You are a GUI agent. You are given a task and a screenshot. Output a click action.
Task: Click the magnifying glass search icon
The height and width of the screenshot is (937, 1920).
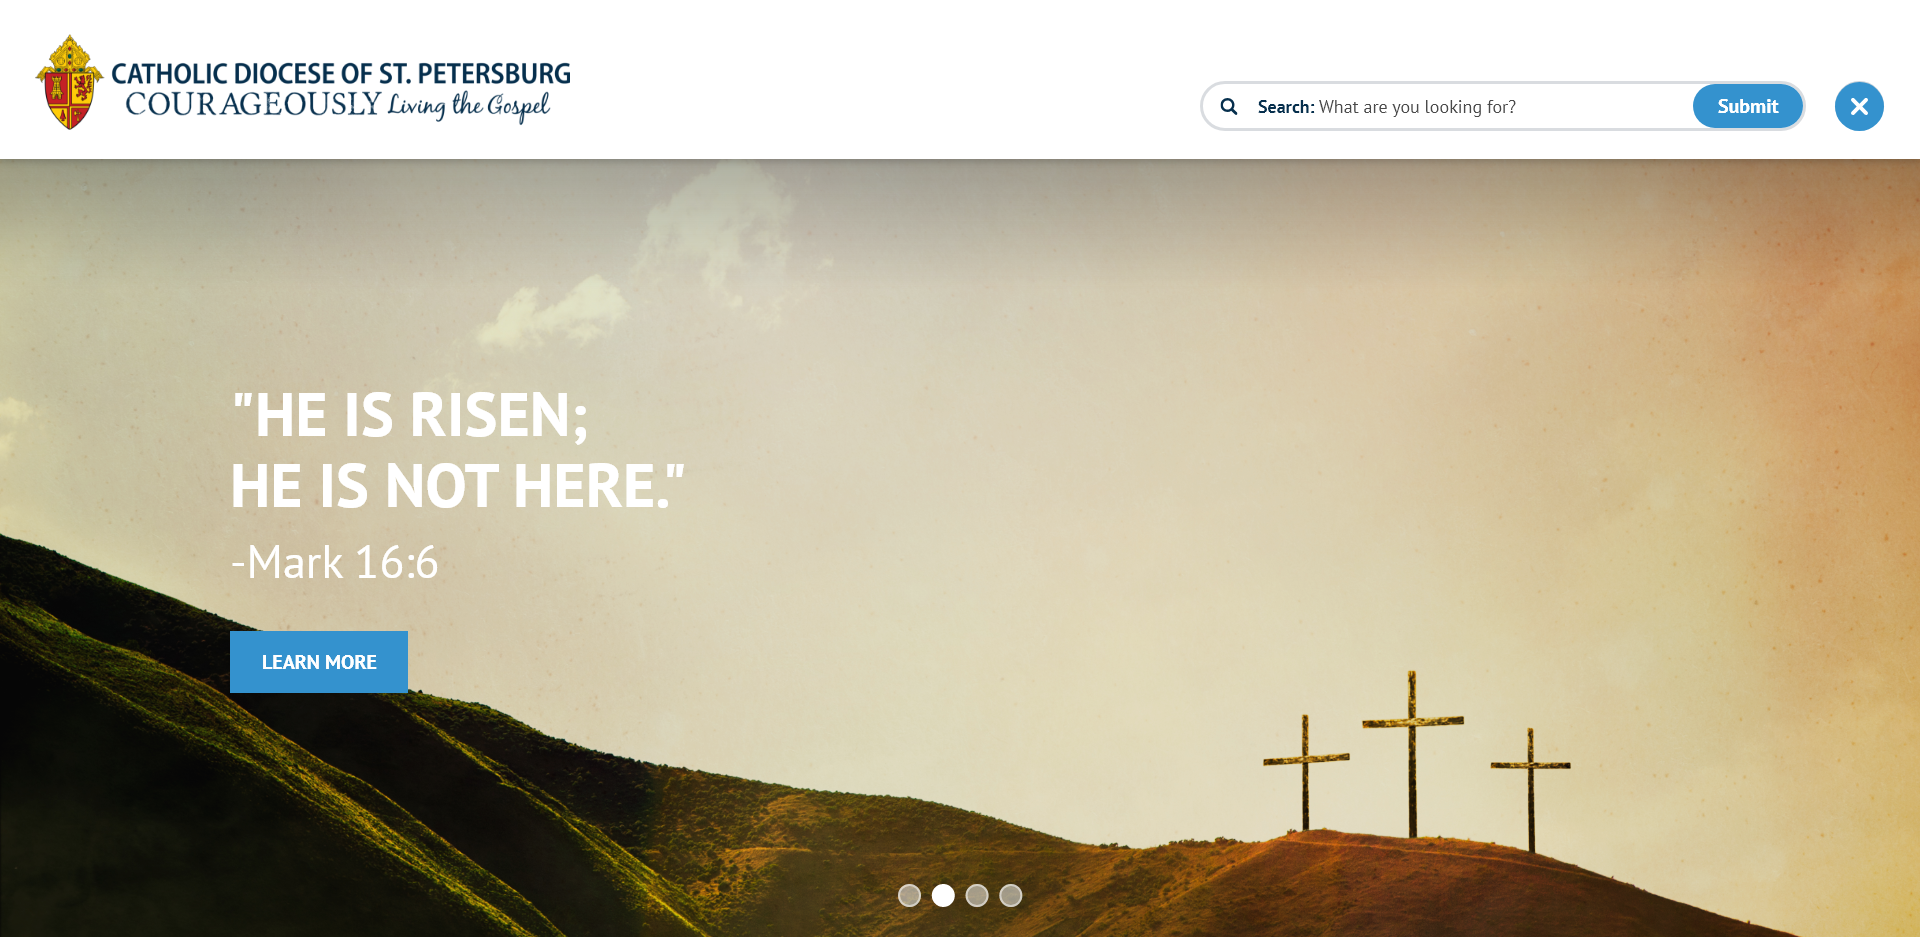1229,106
